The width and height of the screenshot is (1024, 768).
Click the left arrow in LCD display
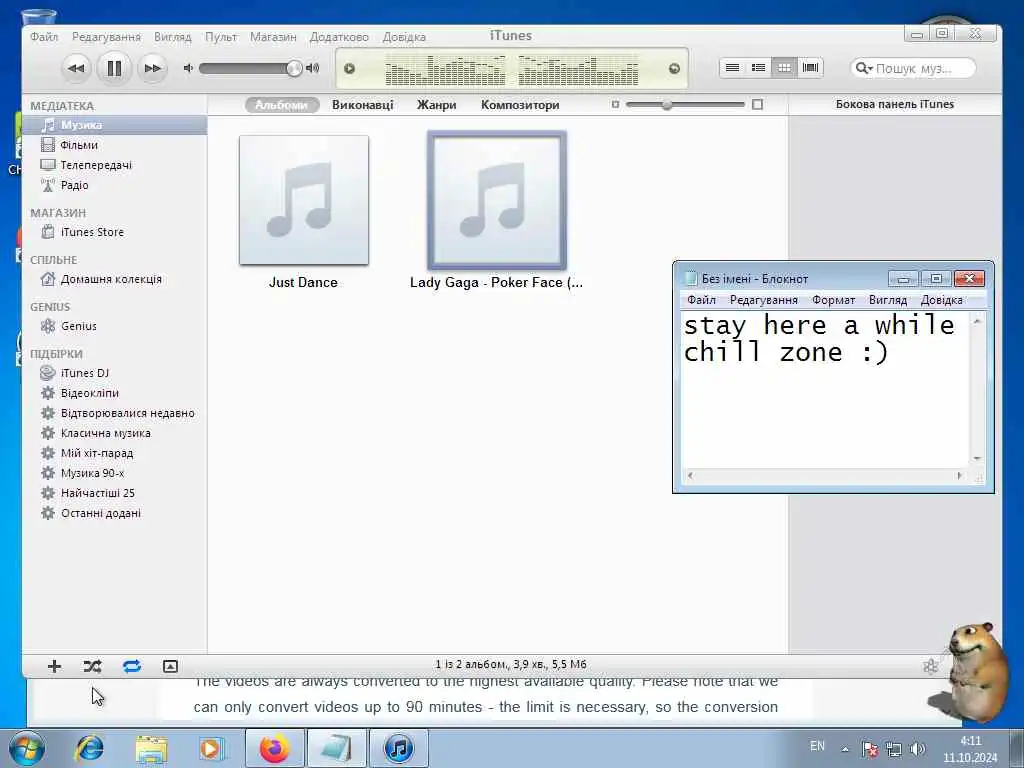click(x=349, y=69)
